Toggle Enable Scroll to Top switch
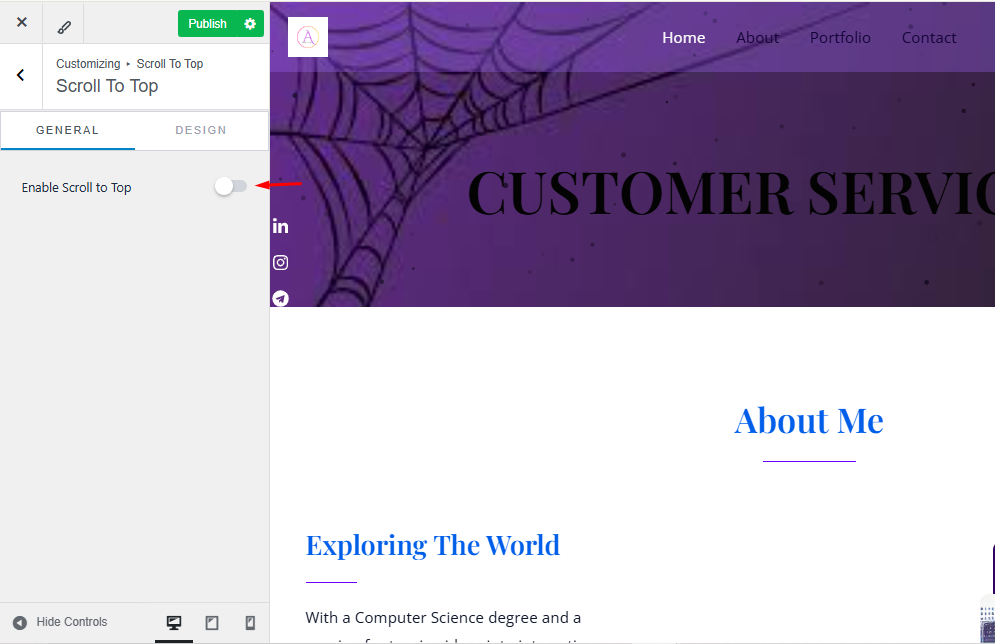 (230, 186)
